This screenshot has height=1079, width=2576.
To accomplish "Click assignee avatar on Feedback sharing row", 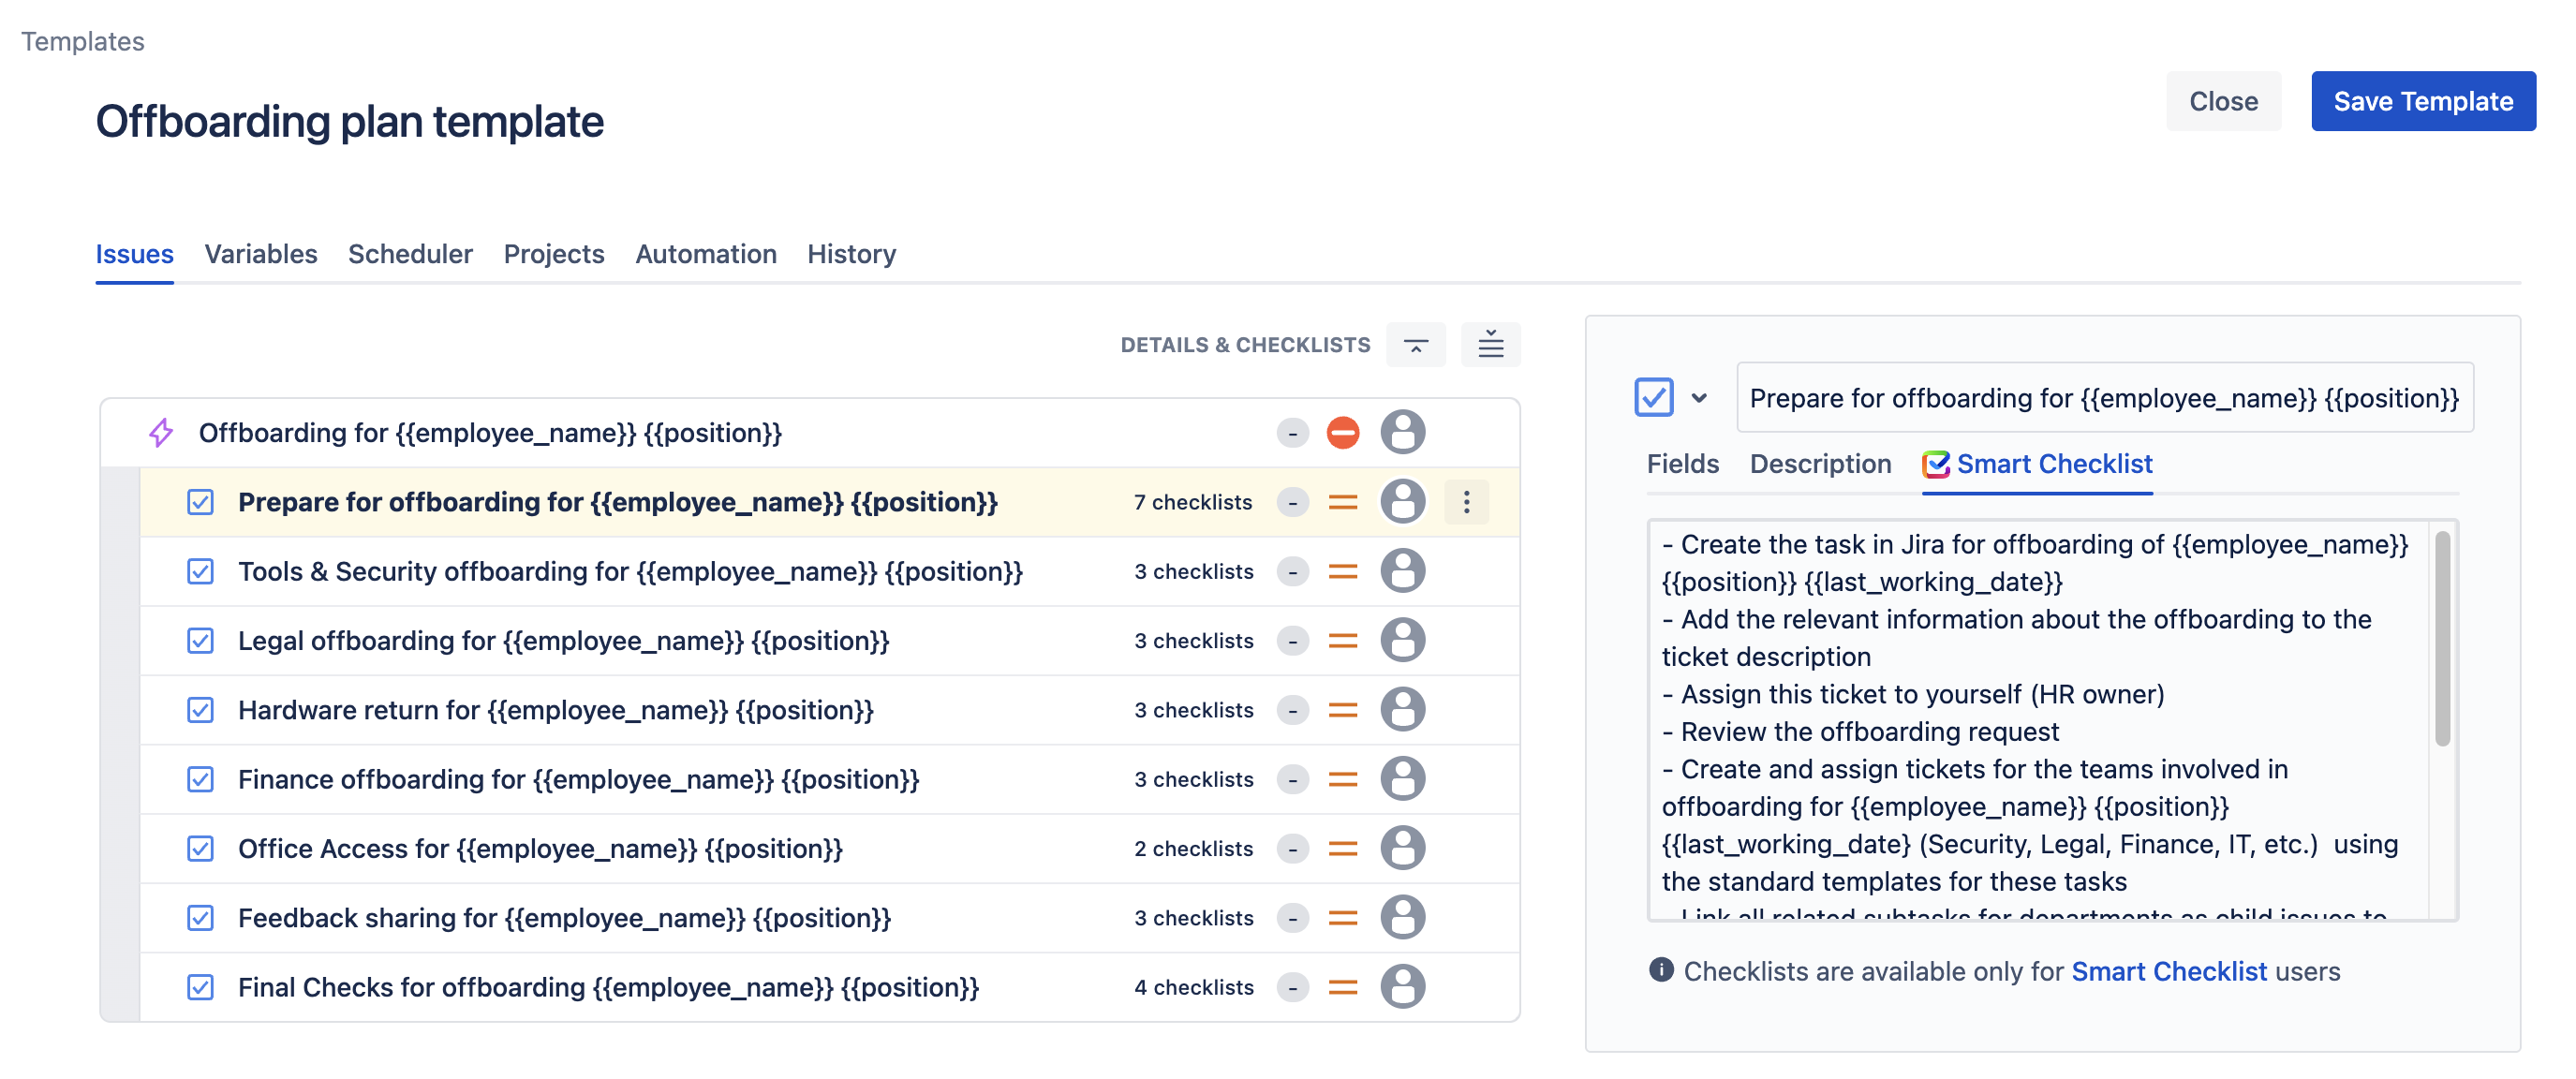I will [1402, 917].
